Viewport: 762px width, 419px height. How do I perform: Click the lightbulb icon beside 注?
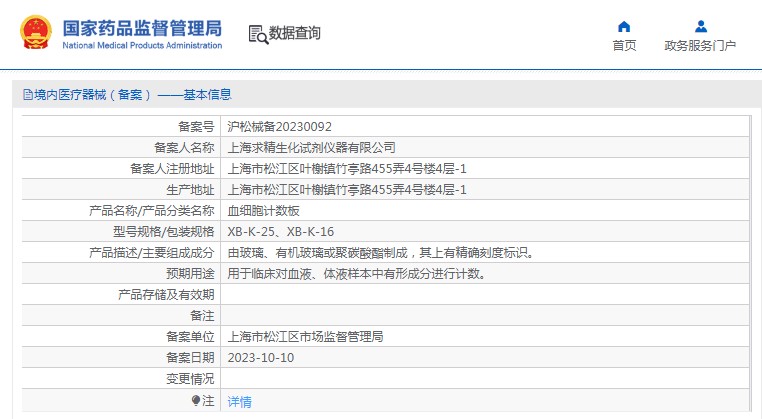click(195, 401)
